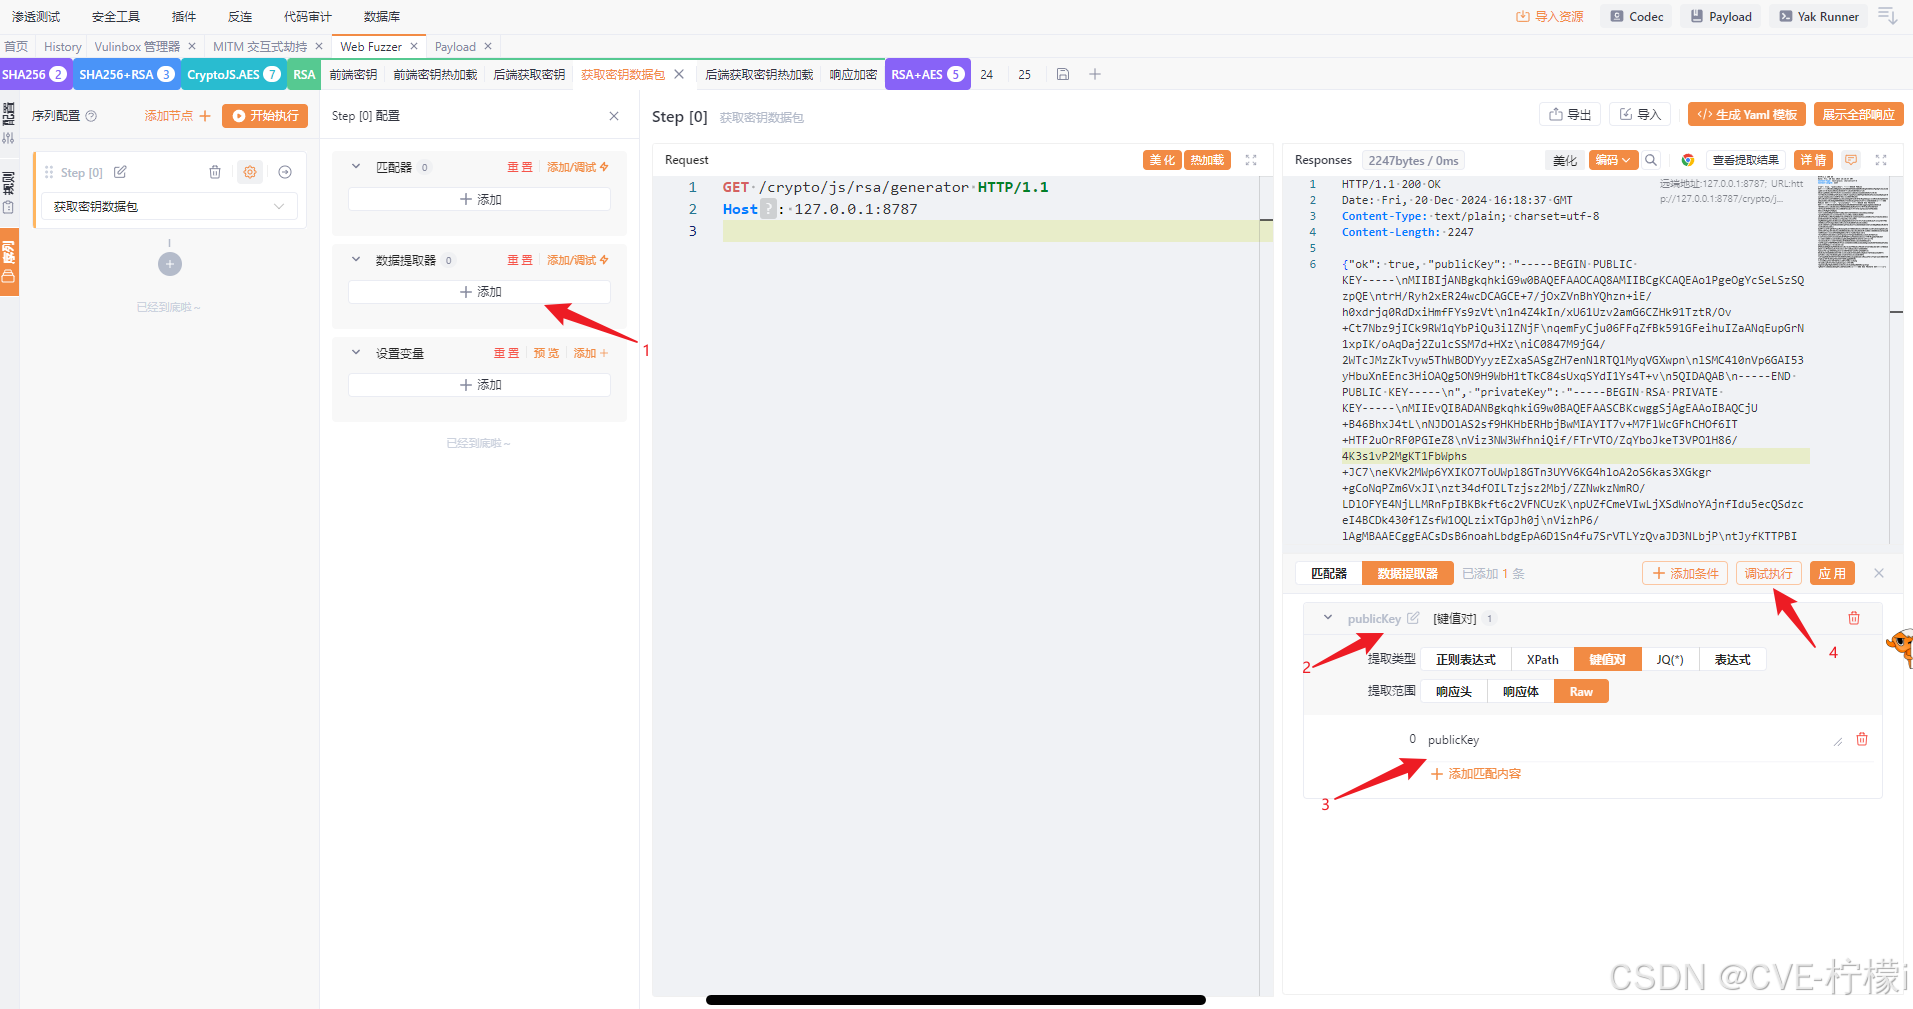The width and height of the screenshot is (1913, 1009).
Task: Open the 获取密钥数据包 step dropdown
Action: [169, 206]
